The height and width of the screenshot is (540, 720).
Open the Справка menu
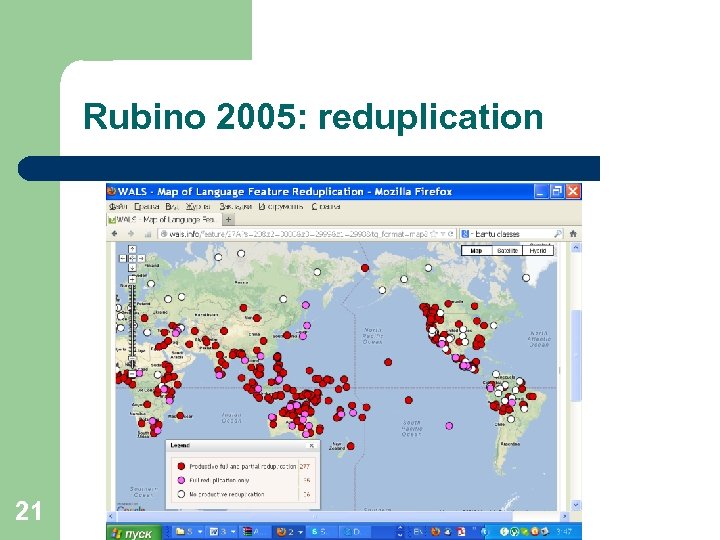click(x=326, y=207)
